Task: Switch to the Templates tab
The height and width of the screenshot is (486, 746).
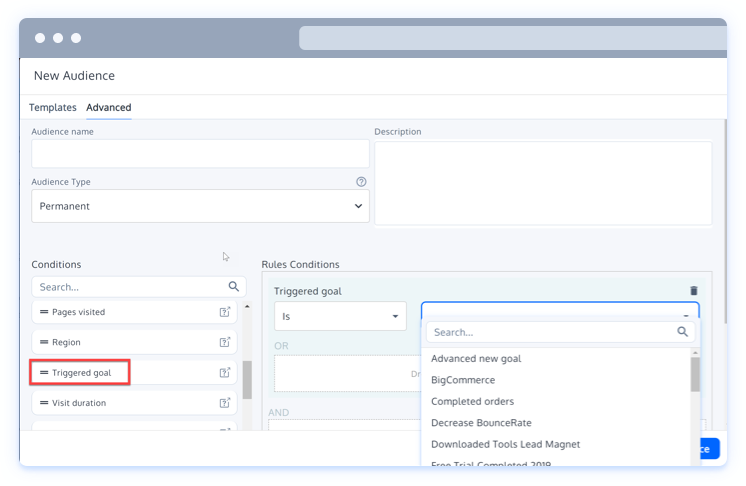Action: click(x=53, y=107)
